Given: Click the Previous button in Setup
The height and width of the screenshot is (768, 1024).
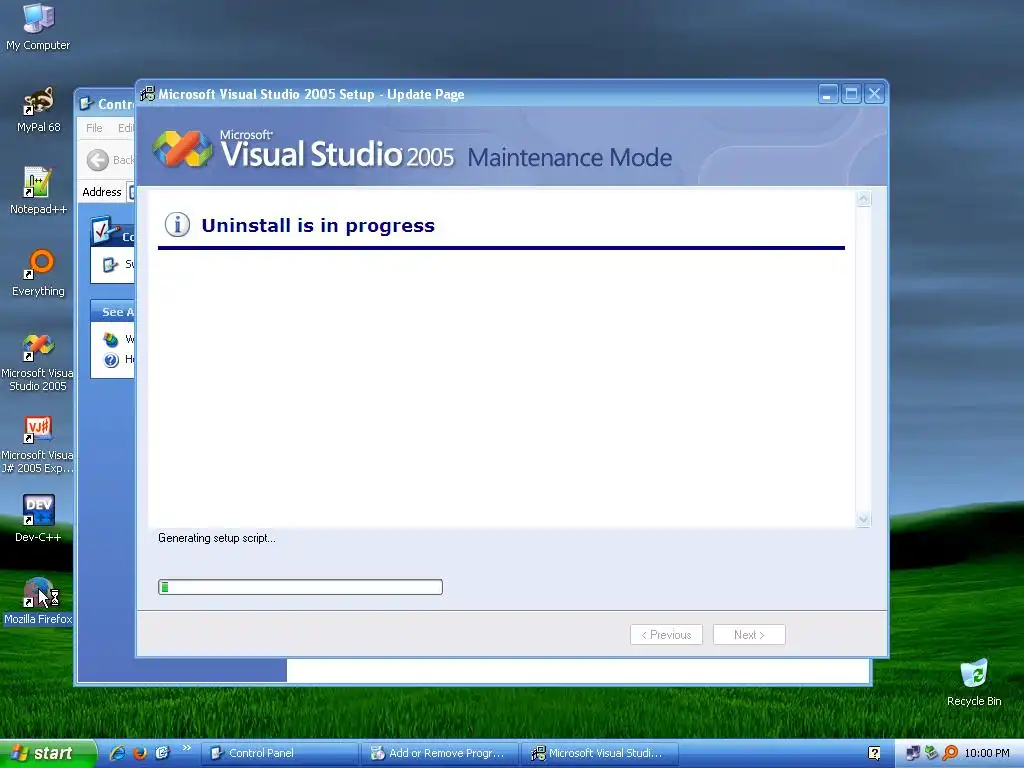Looking at the screenshot, I should [666, 635].
